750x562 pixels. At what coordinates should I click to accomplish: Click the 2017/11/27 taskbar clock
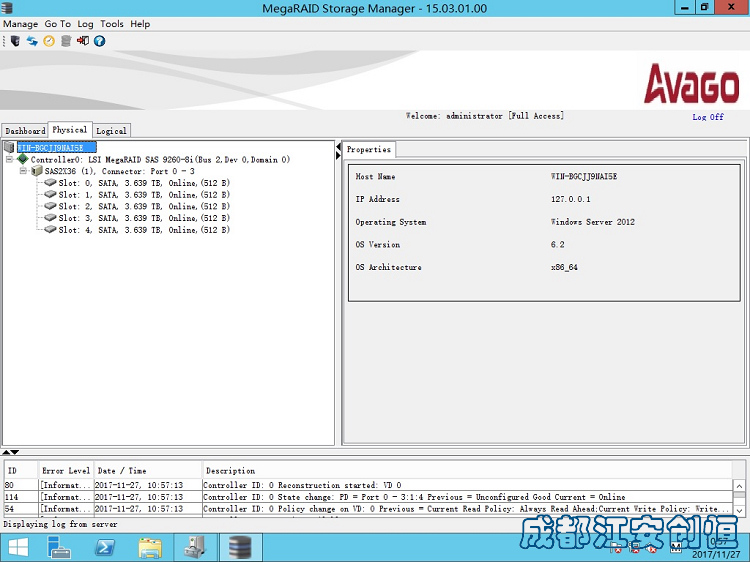716,555
